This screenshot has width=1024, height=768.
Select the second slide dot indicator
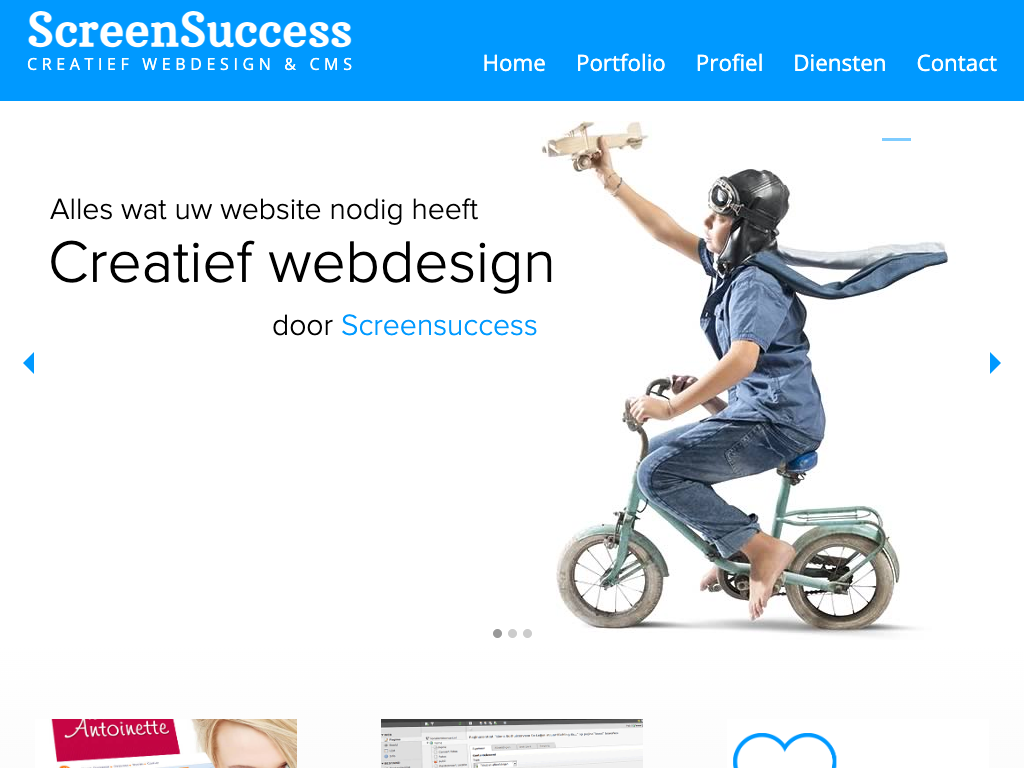click(x=513, y=633)
